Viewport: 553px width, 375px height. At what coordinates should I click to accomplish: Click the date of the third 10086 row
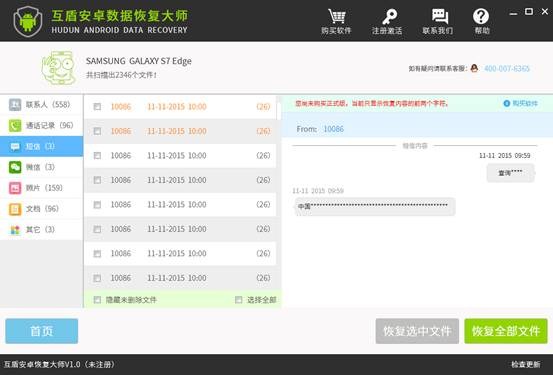177,156
